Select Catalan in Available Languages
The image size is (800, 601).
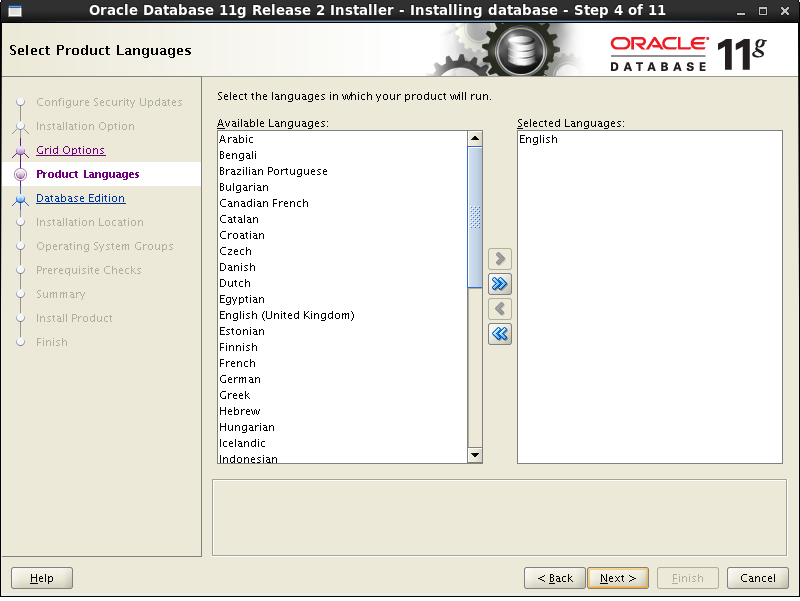click(x=342, y=219)
